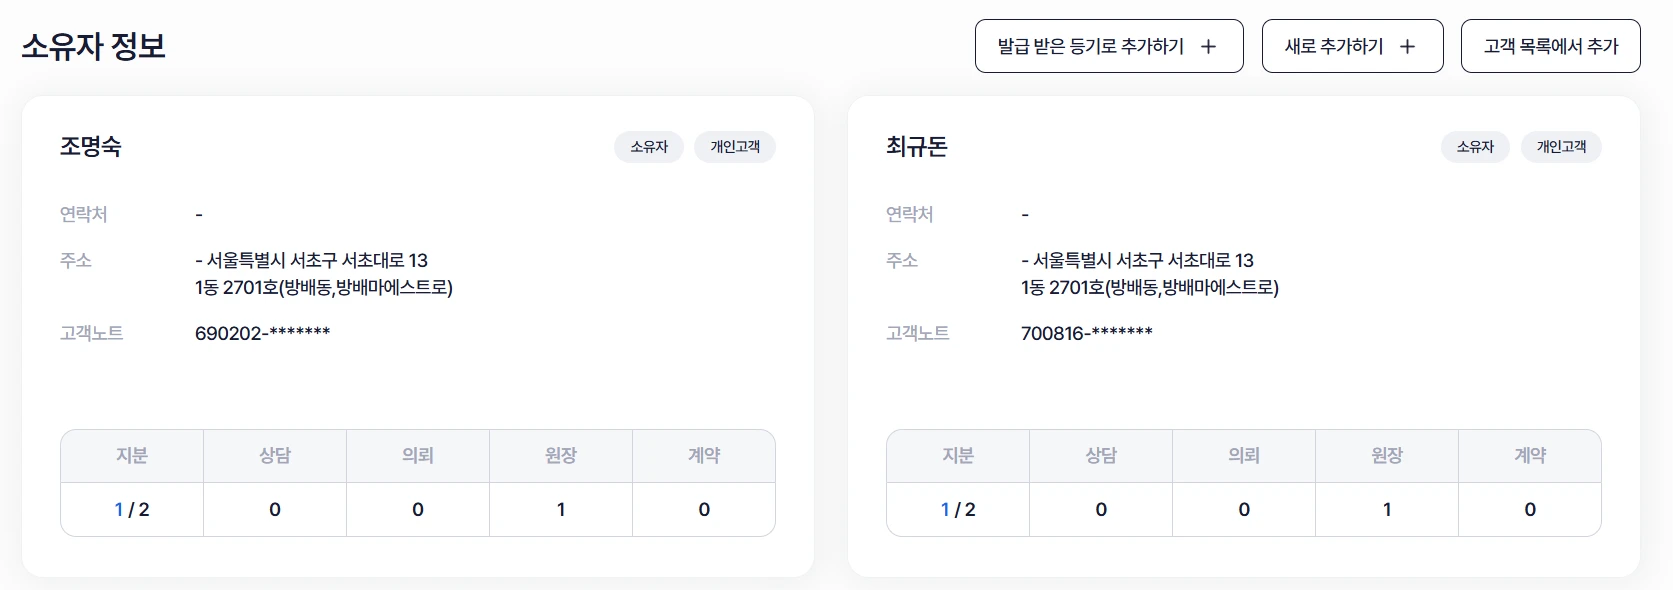Select the 소유자 tag on 조명숙 card

tap(649, 147)
